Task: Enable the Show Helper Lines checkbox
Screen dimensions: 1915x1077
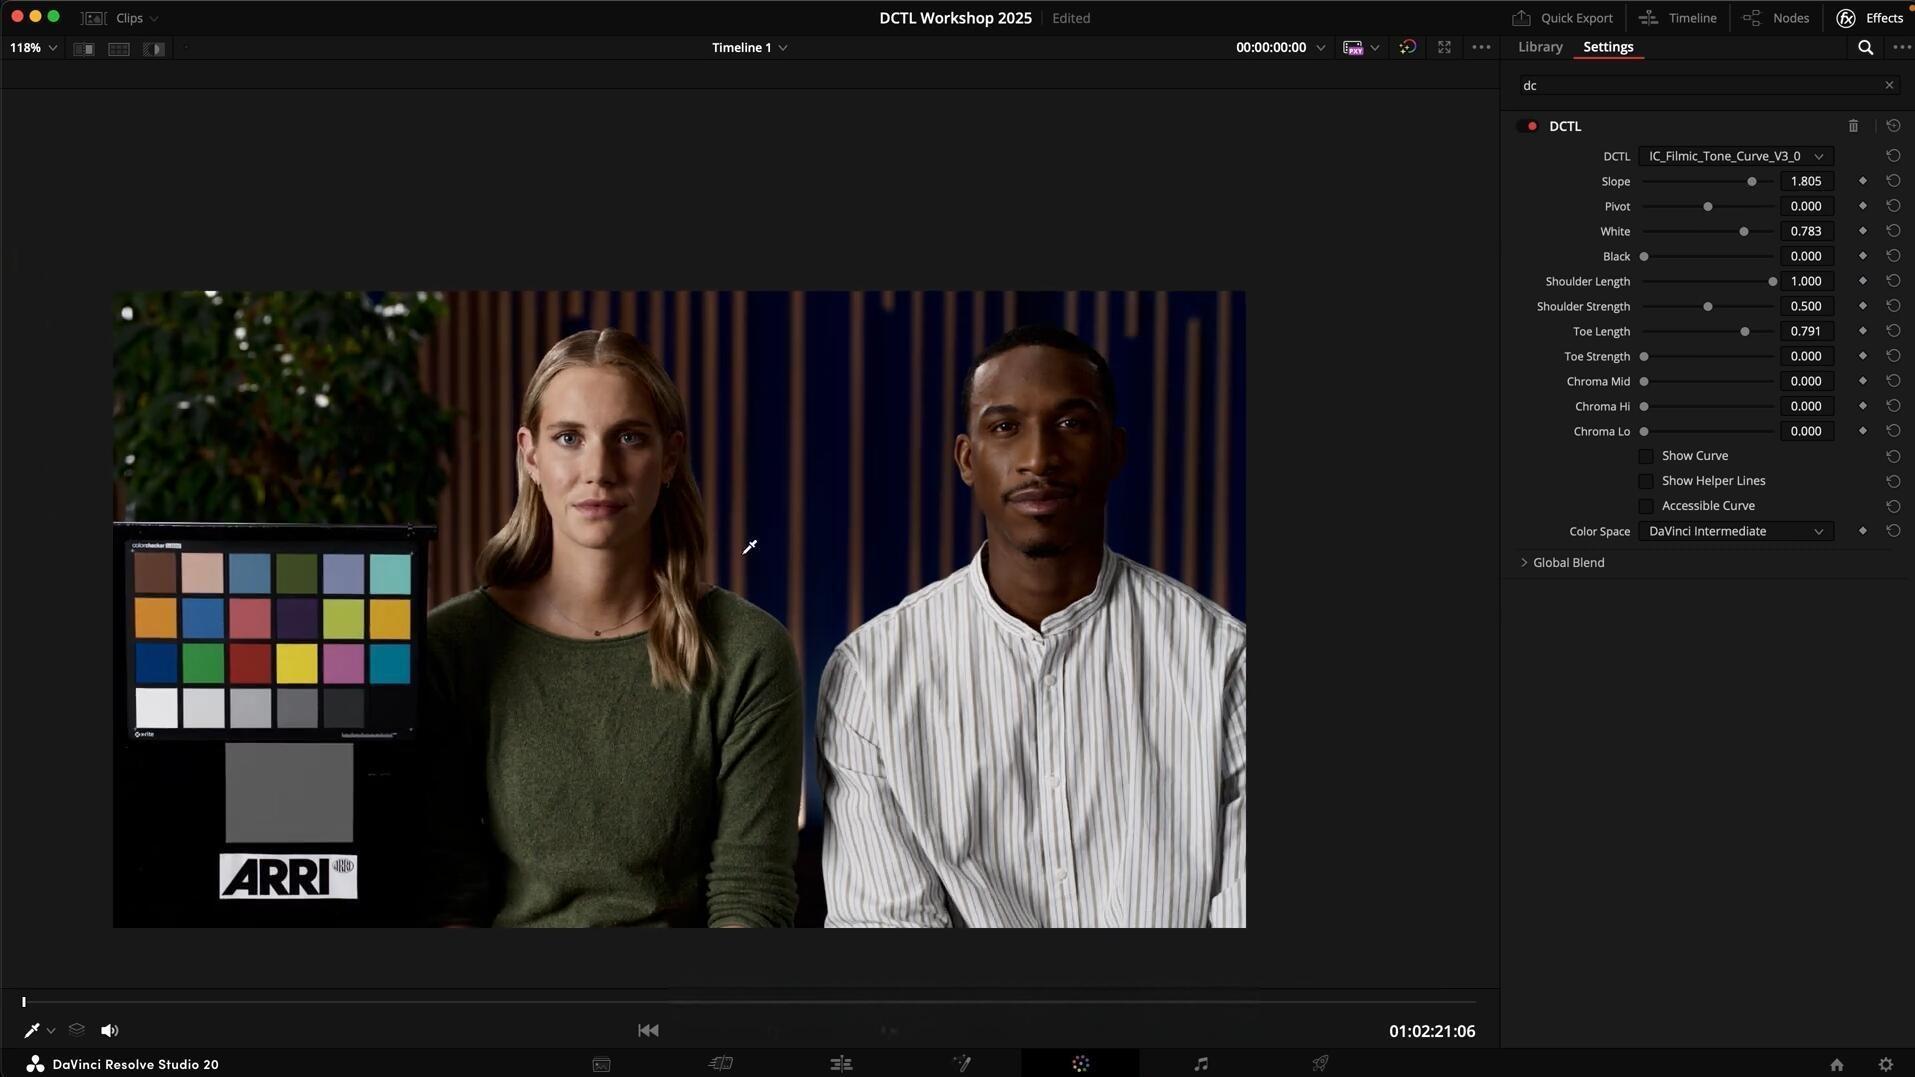Action: tap(1646, 481)
